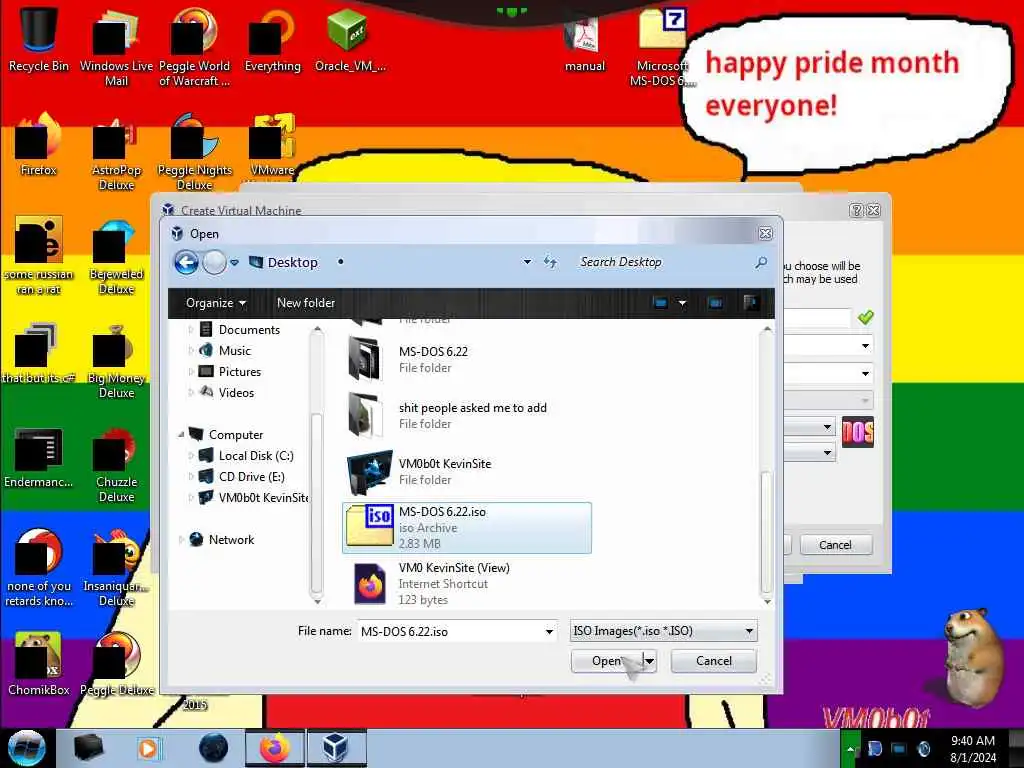Viewport: 1024px width, 768px height.
Task: Select Computer in navigation pane
Action: (236, 435)
